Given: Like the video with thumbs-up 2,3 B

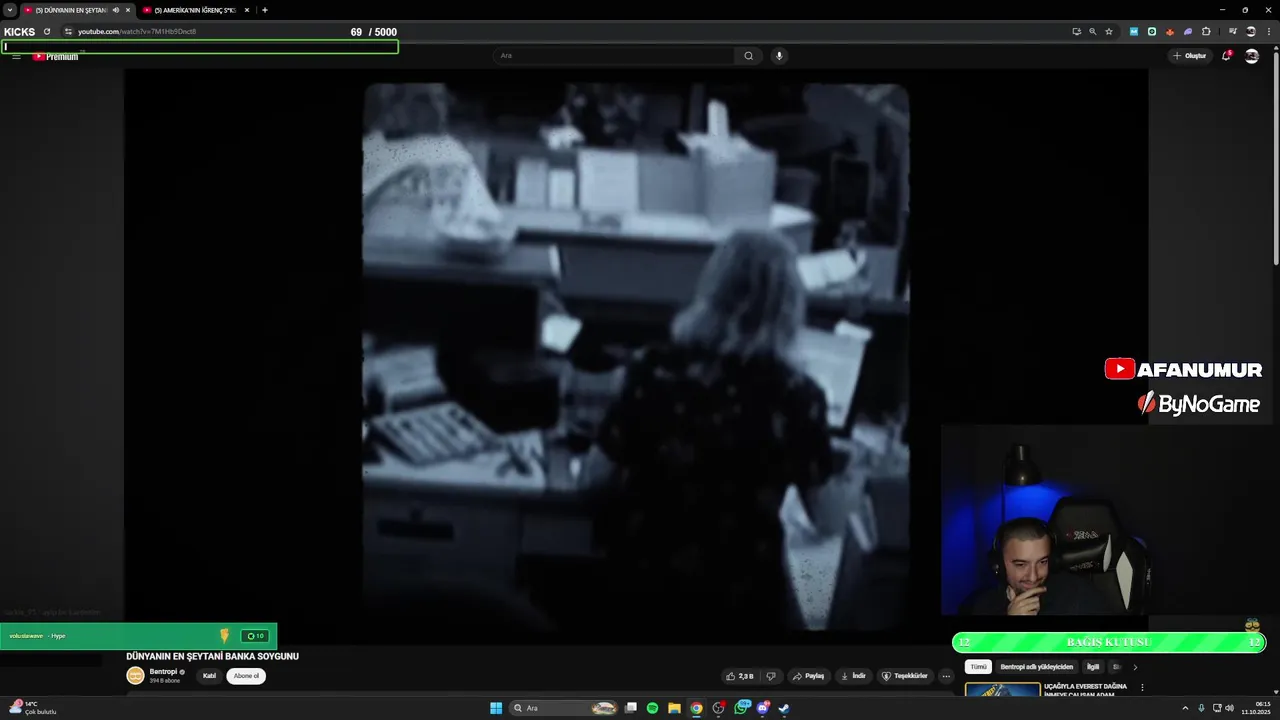Looking at the screenshot, I should (x=740, y=676).
